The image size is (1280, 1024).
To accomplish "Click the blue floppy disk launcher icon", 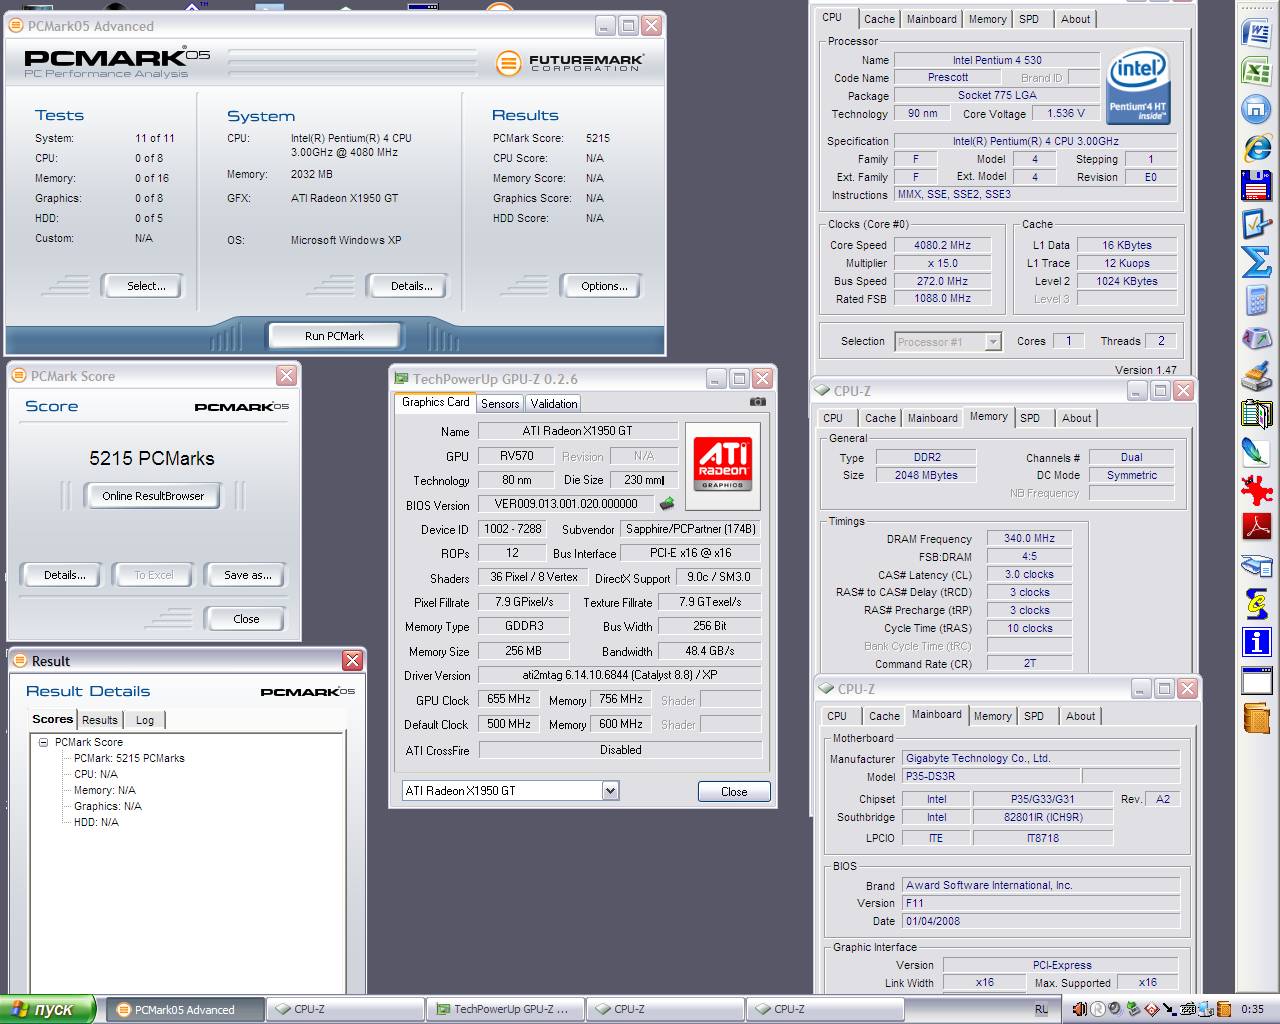I will pos(1256,186).
